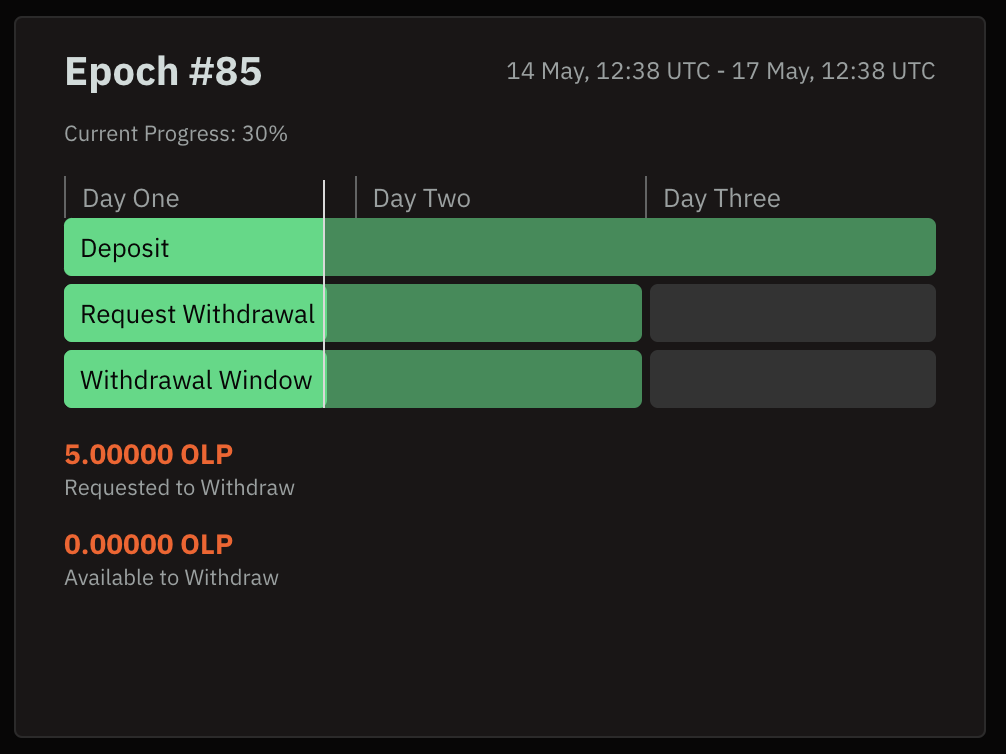
Task: Click the Epoch #85 heading
Action: coord(163,71)
